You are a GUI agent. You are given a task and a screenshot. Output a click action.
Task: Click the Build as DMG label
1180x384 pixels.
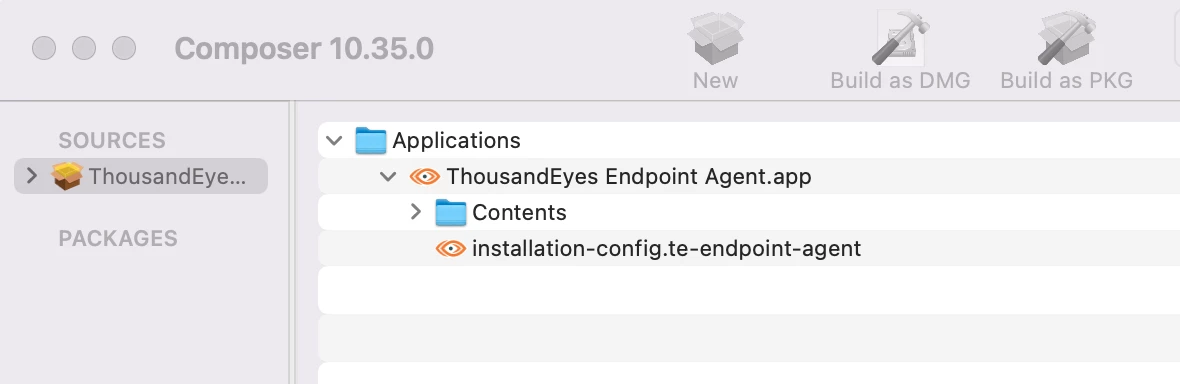pyautogui.click(x=900, y=81)
